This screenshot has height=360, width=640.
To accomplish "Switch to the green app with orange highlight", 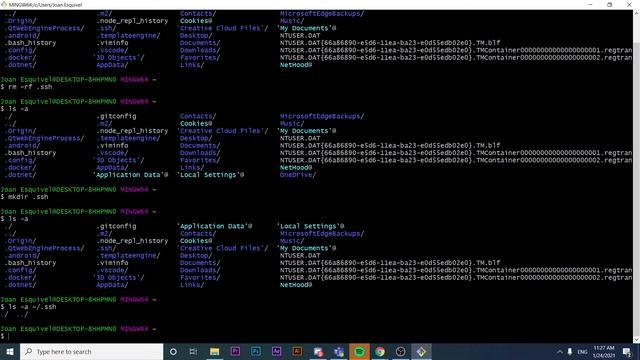I will (359, 351).
